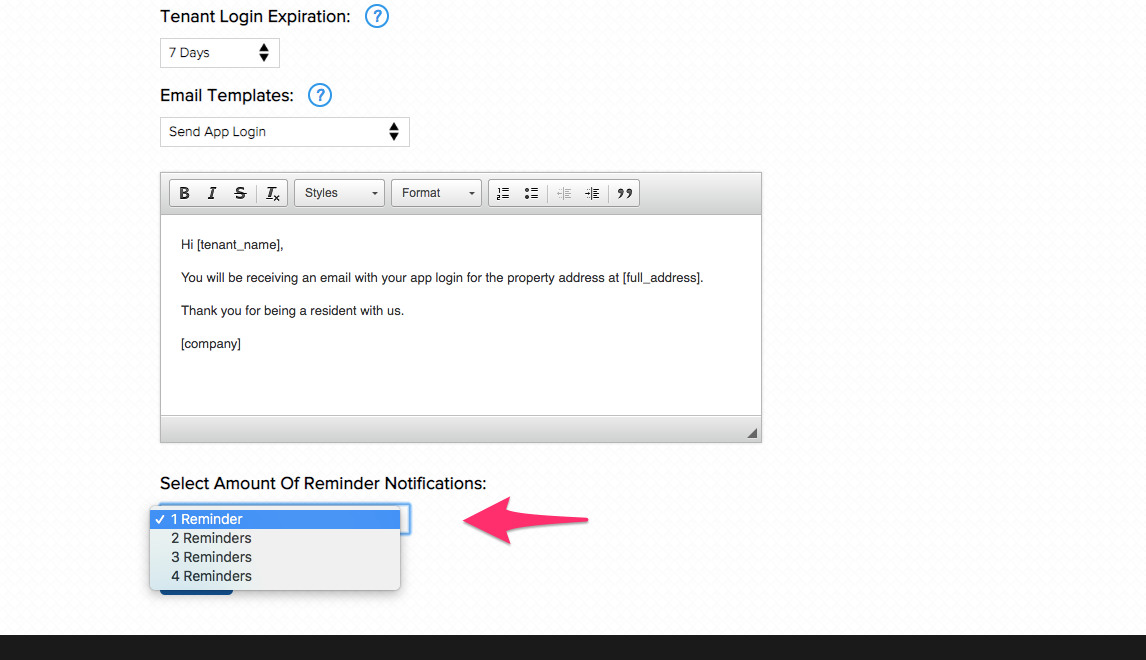
Task: Click the [full_address] placeholder line
Action: [x=441, y=278]
